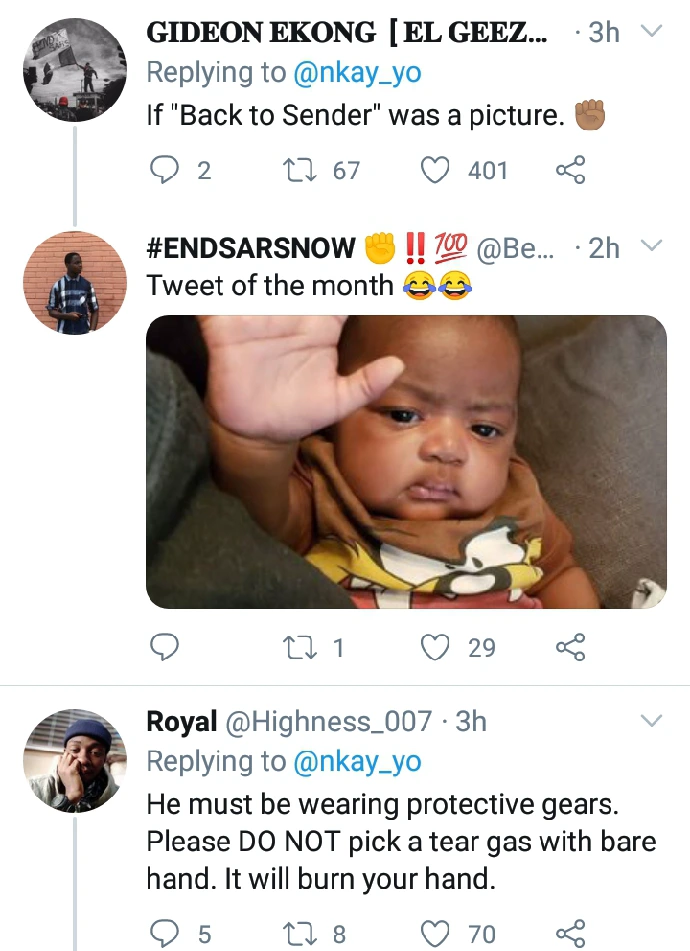Reply to Royal's protective gears tweet

164,934
